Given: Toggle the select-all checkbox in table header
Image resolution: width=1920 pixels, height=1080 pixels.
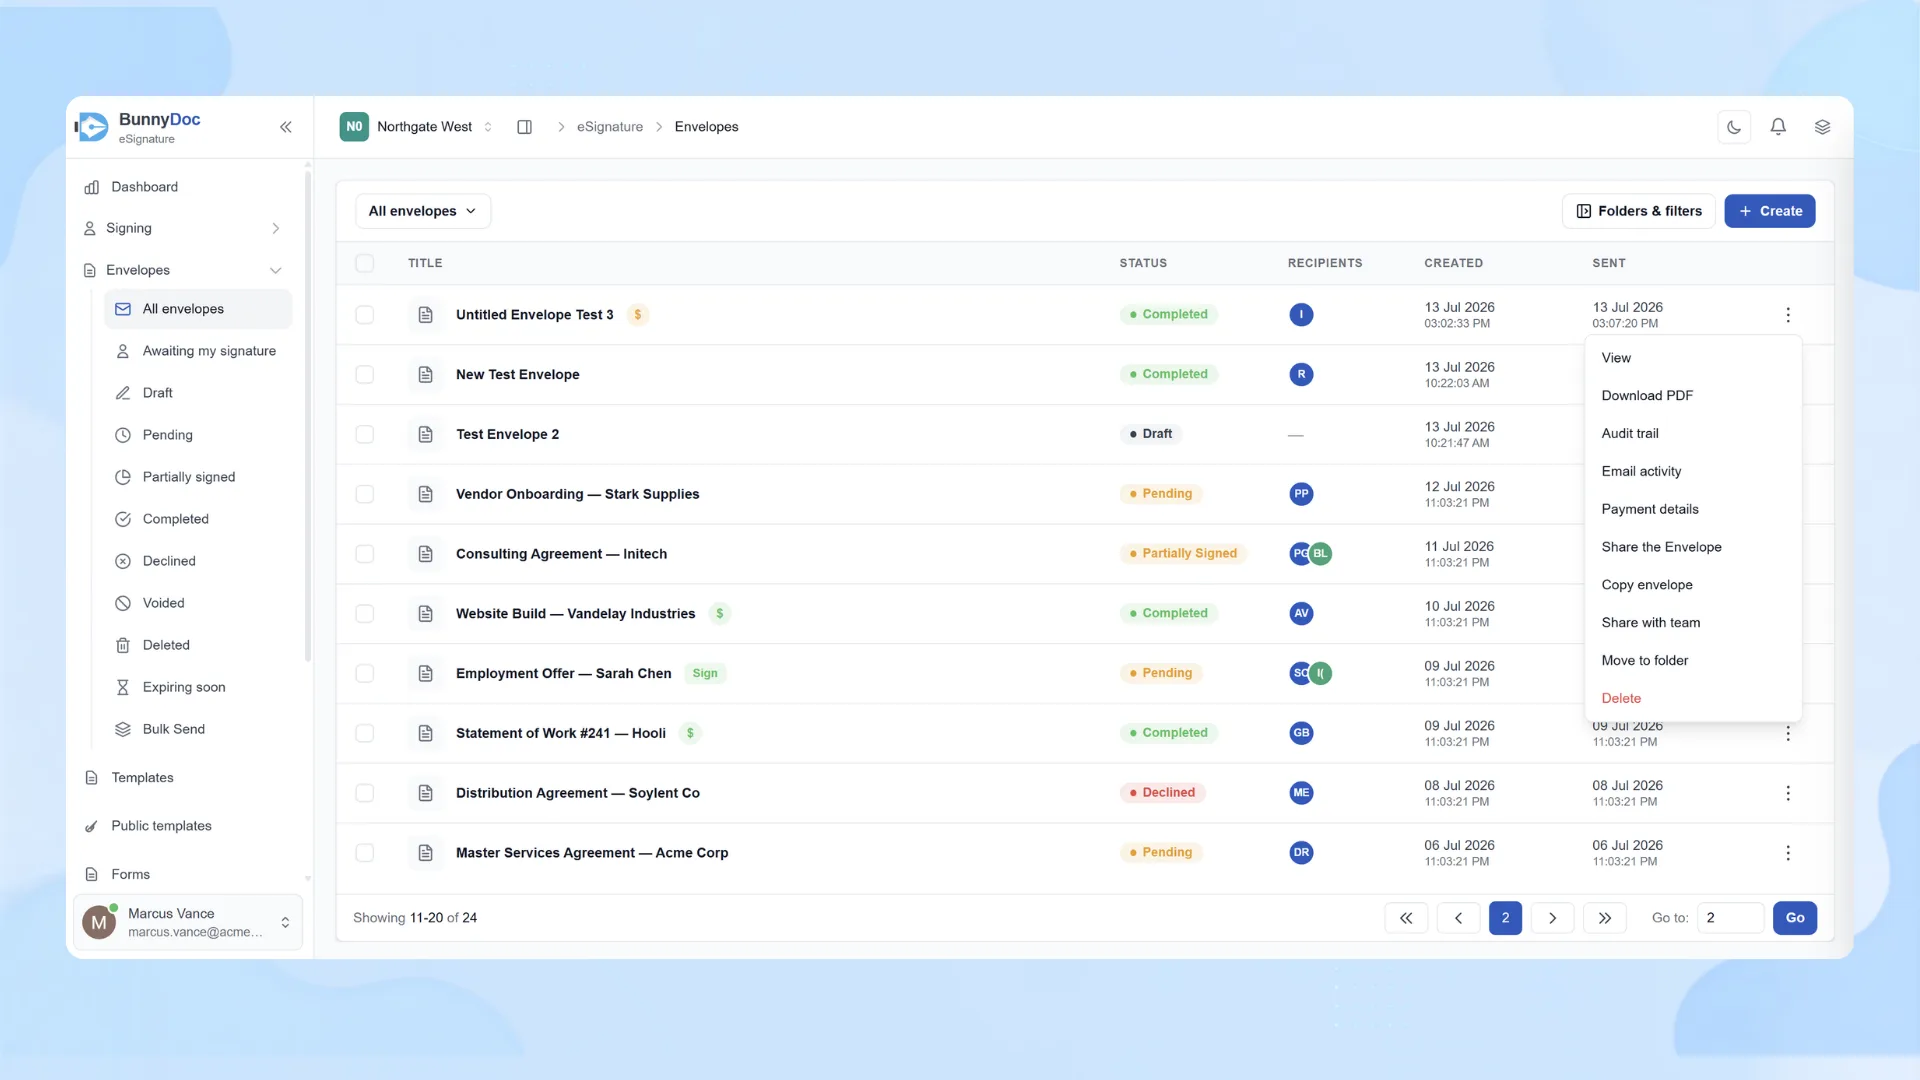Looking at the screenshot, I should pyautogui.click(x=365, y=263).
